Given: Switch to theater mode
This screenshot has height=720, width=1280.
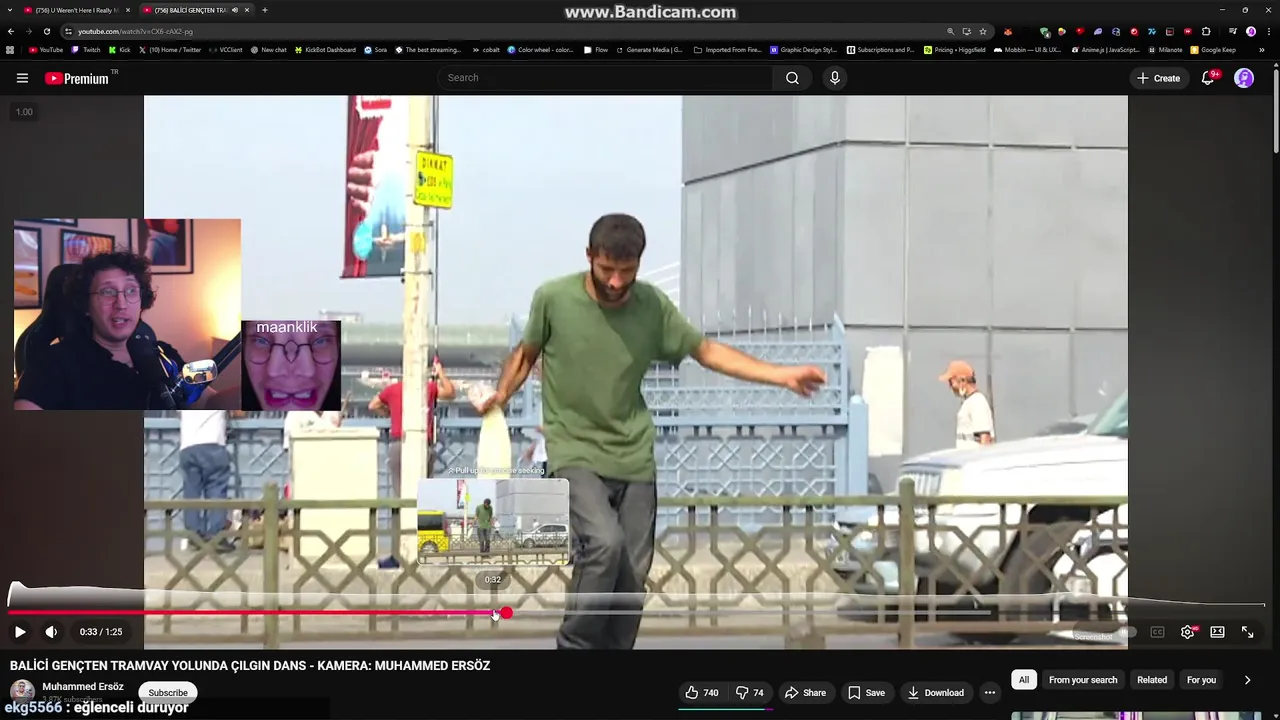Looking at the screenshot, I should [x=1217, y=632].
